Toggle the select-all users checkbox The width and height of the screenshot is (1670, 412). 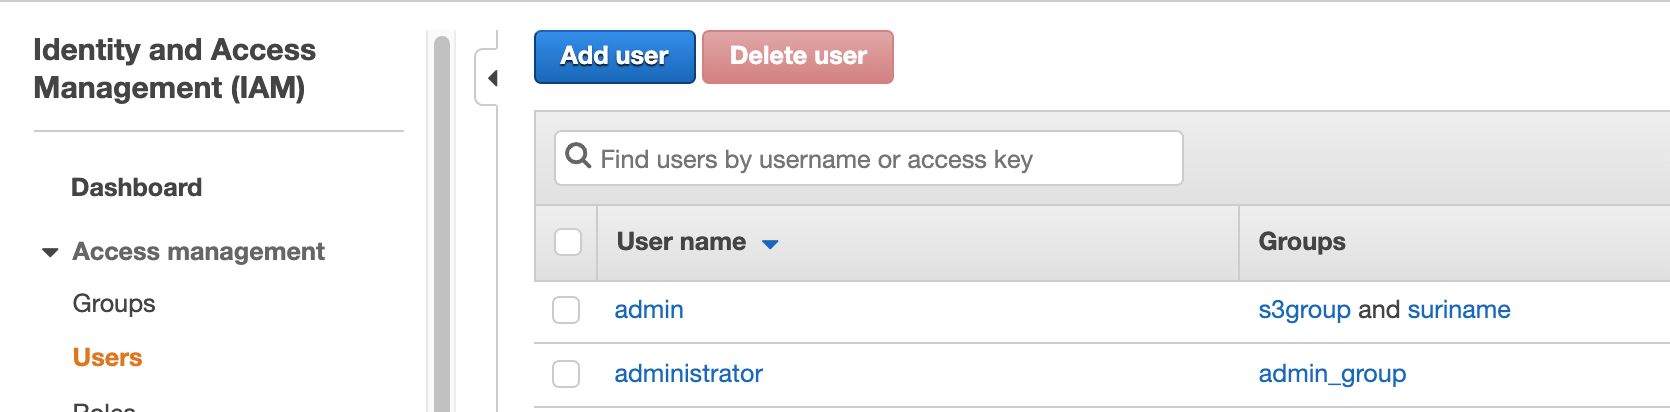[567, 242]
